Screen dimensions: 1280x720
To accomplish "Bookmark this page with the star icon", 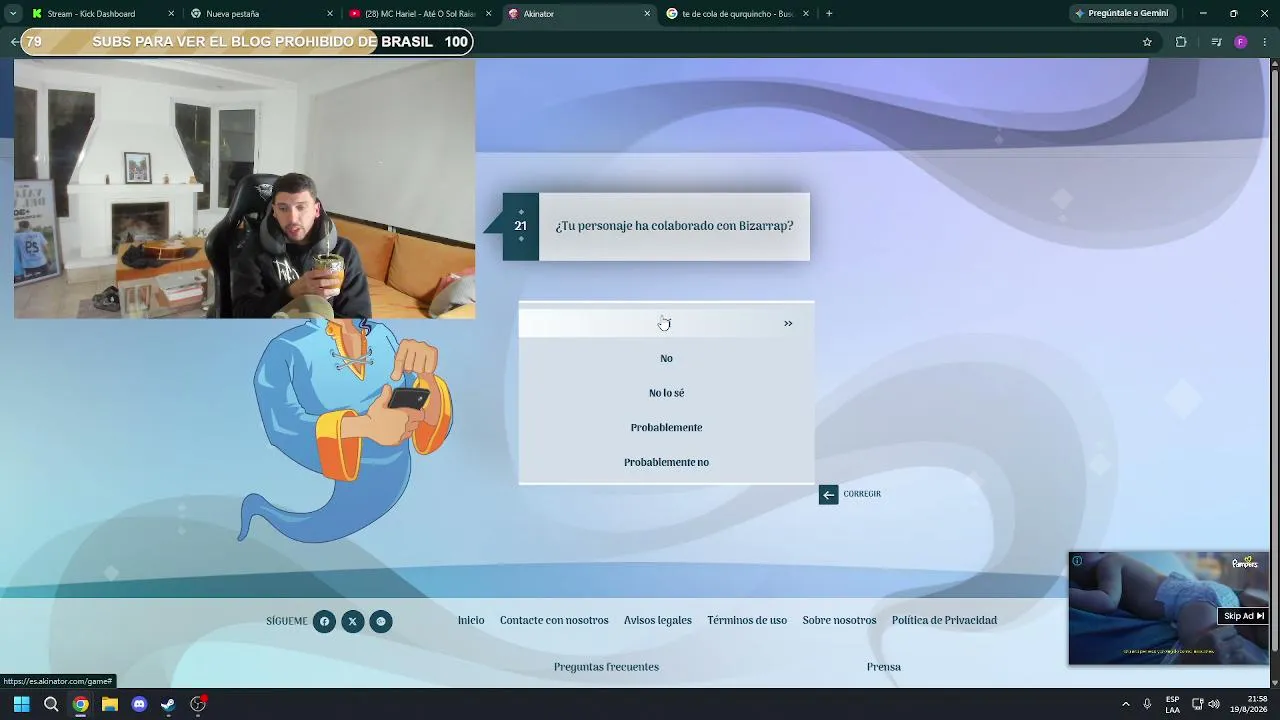I will pos(1147,42).
